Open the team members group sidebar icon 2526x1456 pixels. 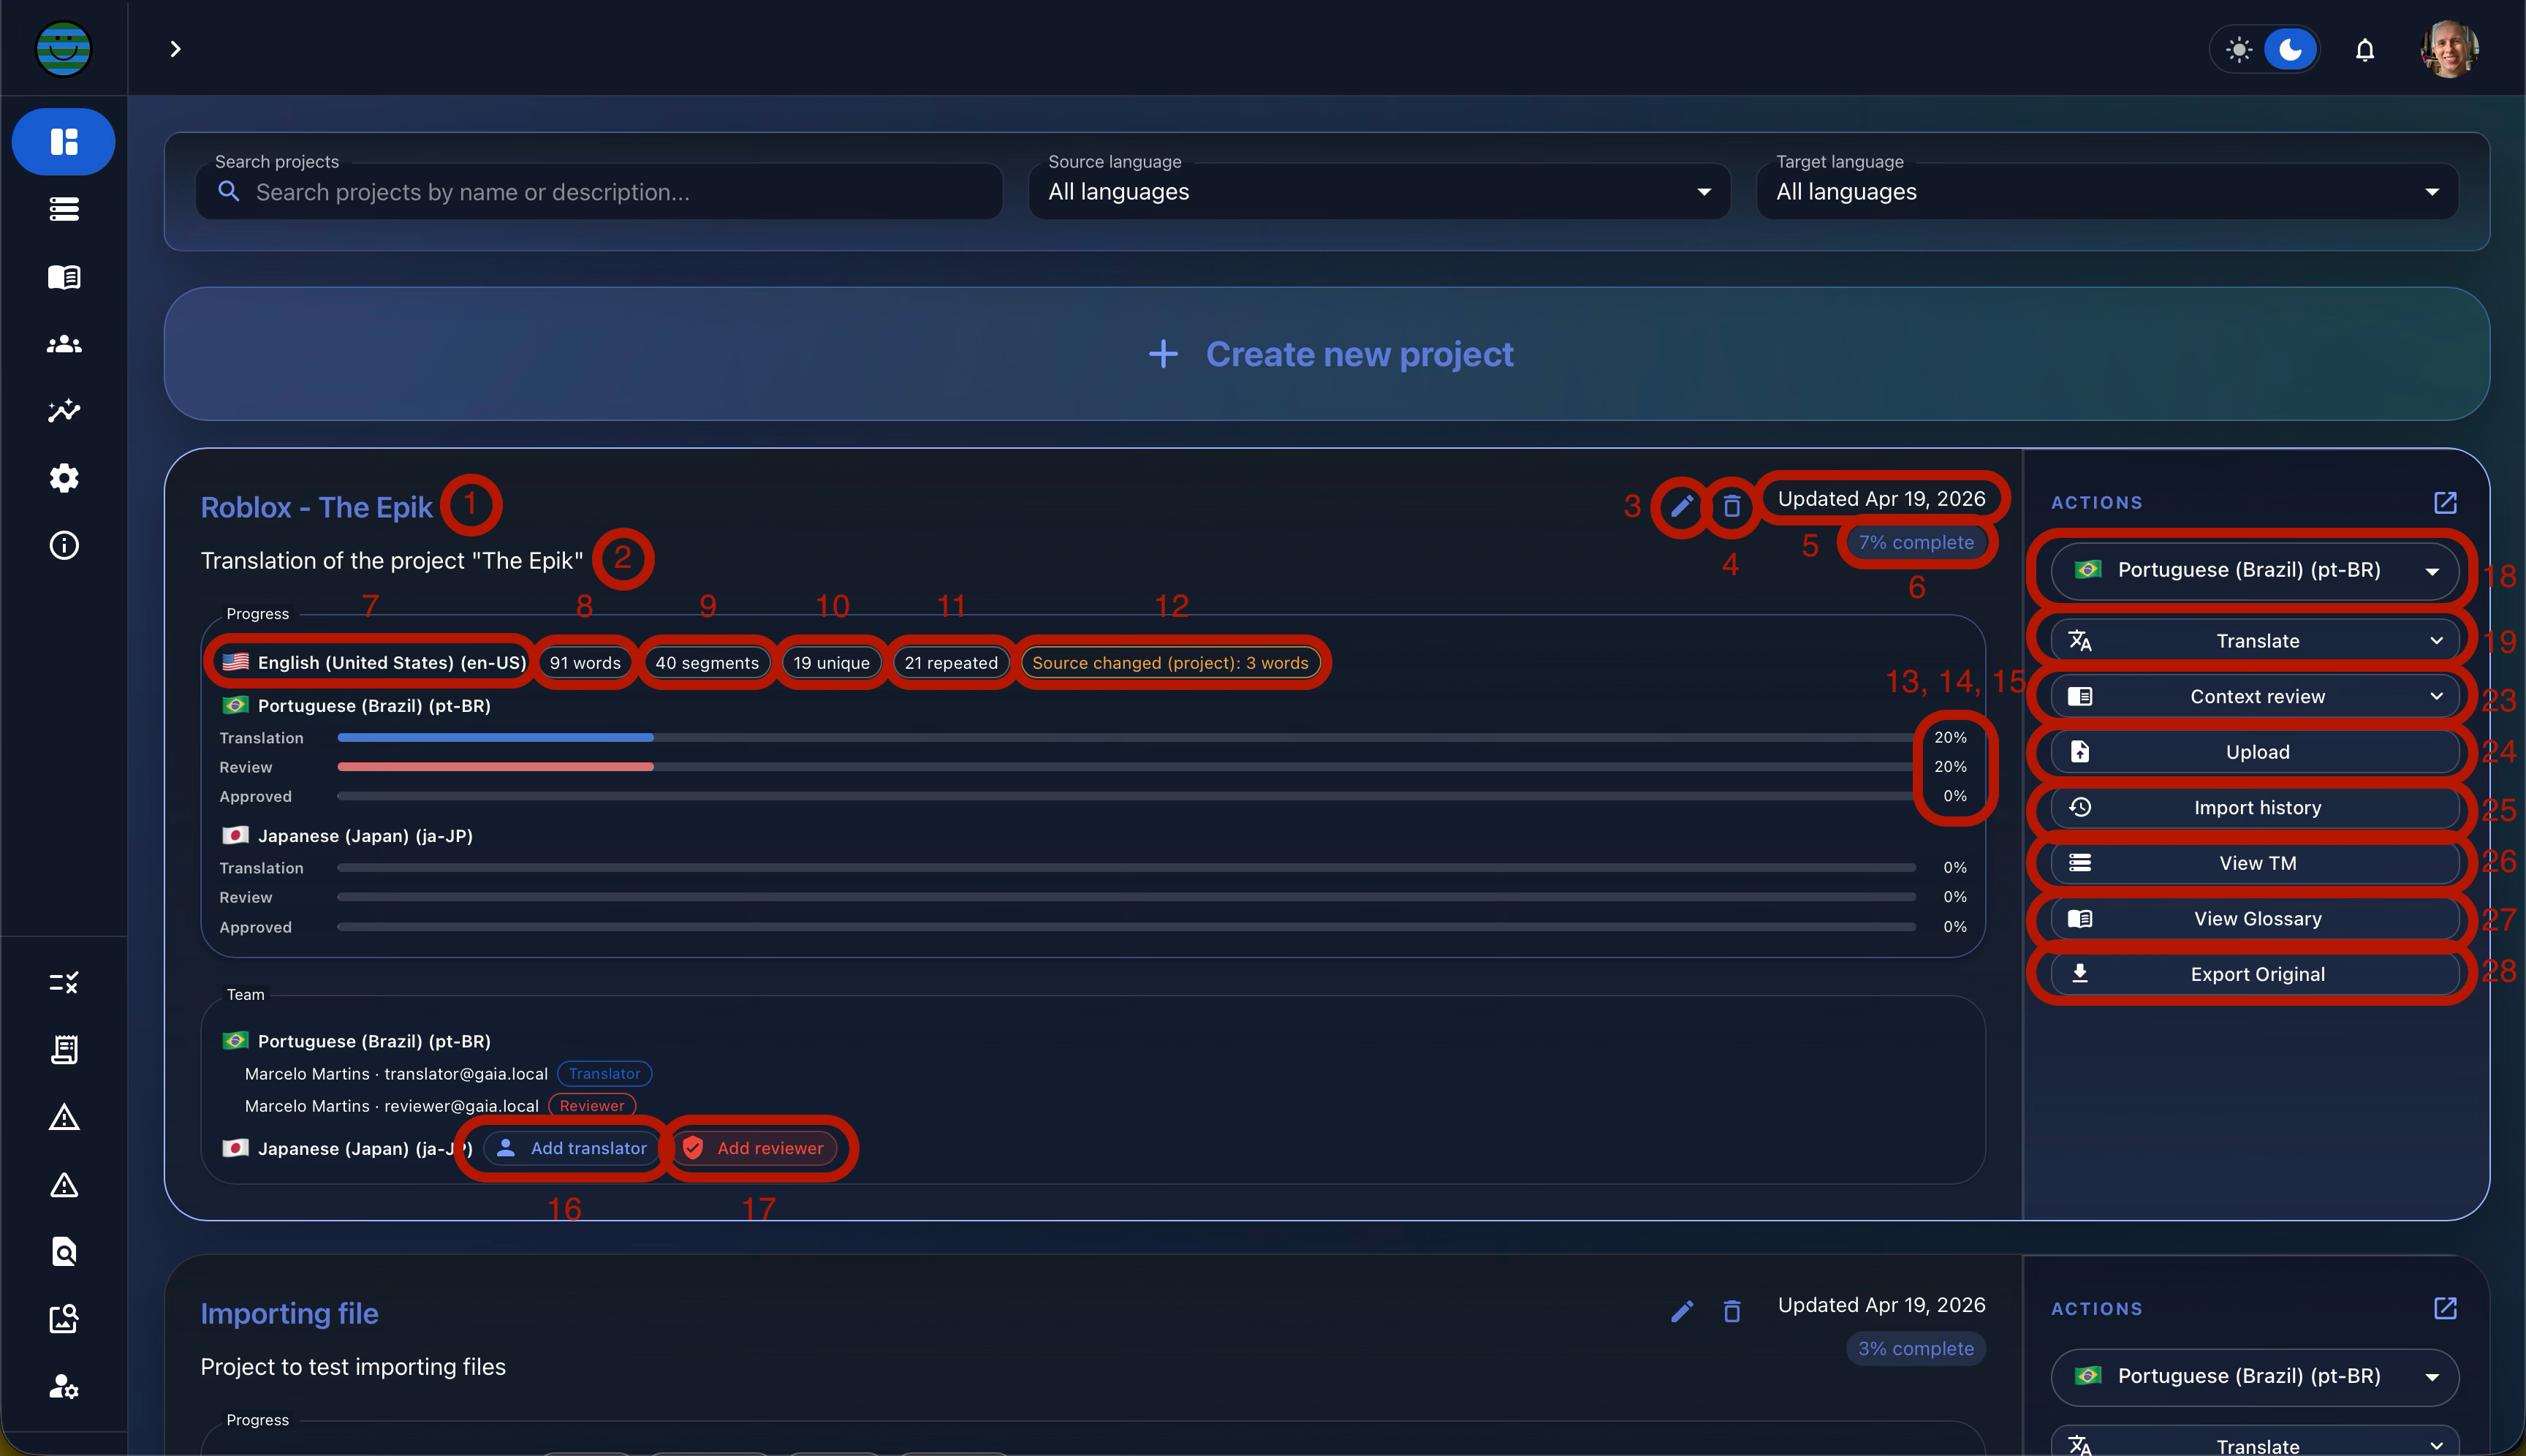(x=64, y=344)
